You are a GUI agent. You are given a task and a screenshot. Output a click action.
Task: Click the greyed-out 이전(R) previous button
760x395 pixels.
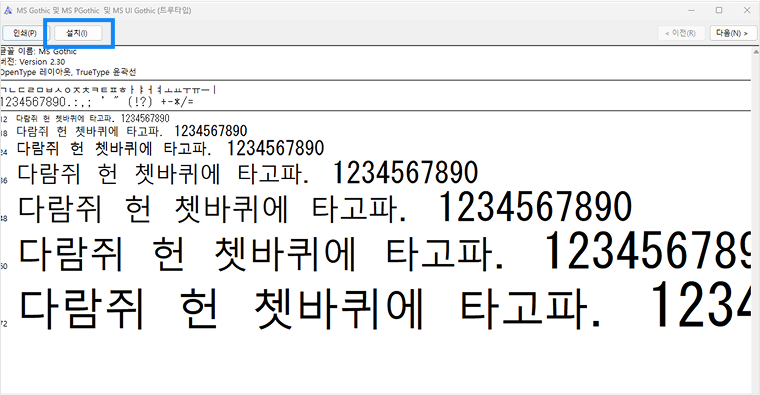click(x=681, y=33)
